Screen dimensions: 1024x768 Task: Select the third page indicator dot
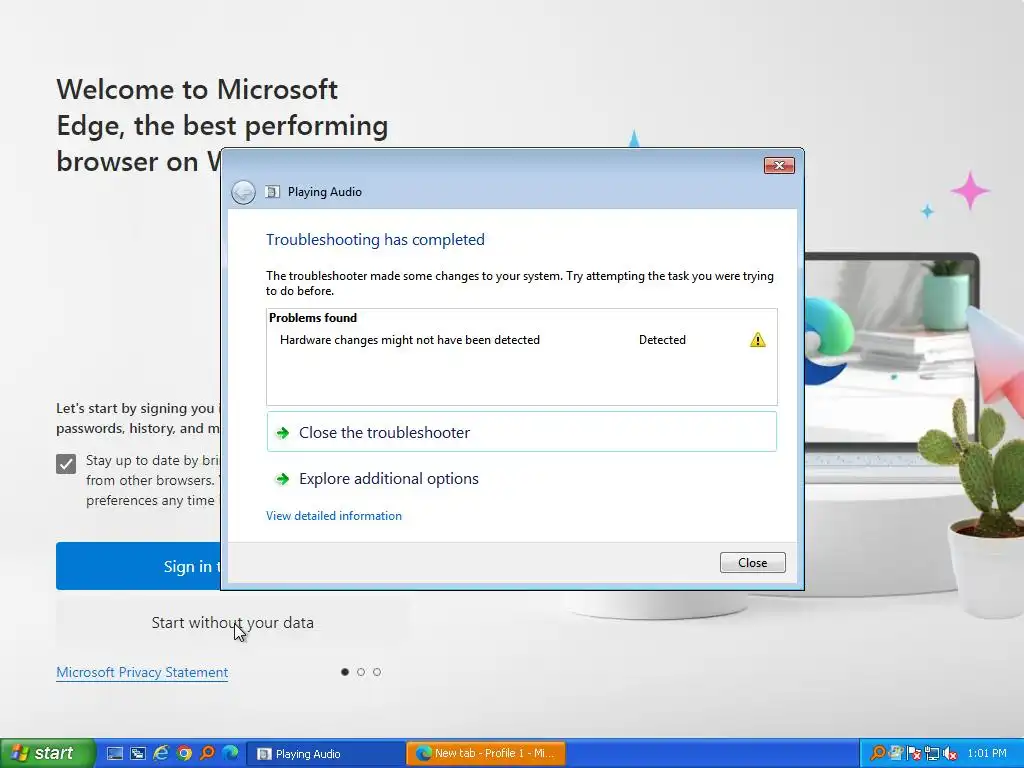377,672
